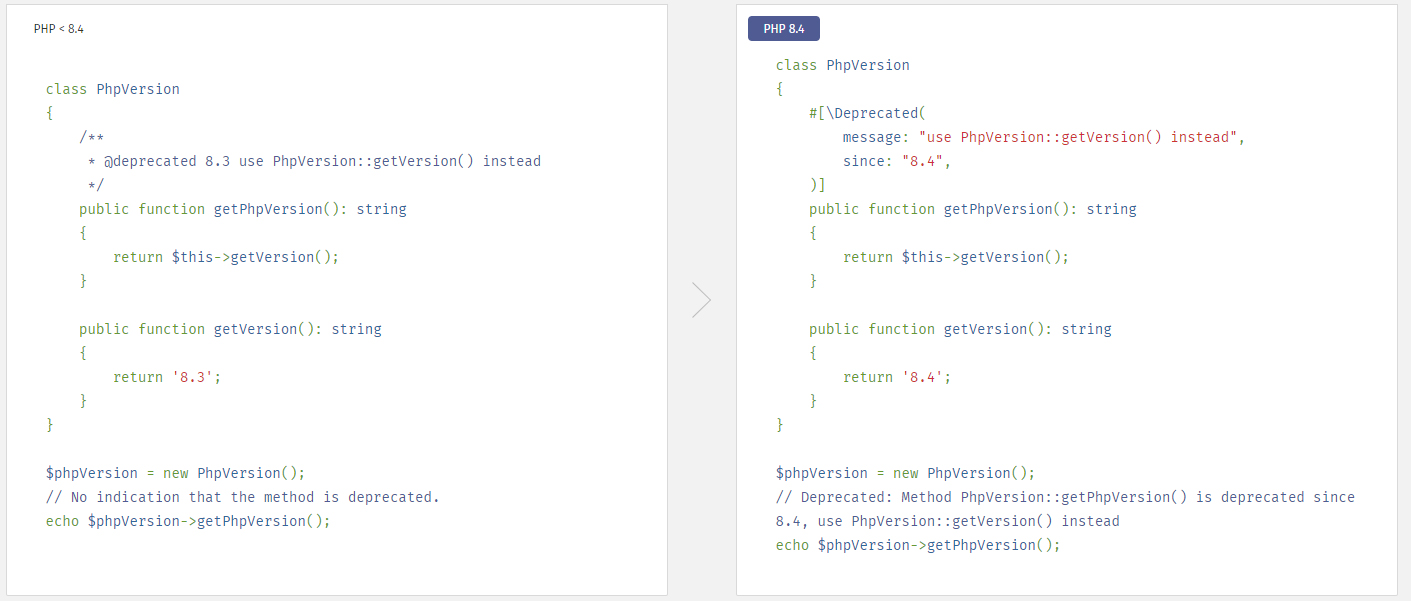Click return '8.4' in the right panel
This screenshot has height=601, width=1411.
click(x=897, y=377)
